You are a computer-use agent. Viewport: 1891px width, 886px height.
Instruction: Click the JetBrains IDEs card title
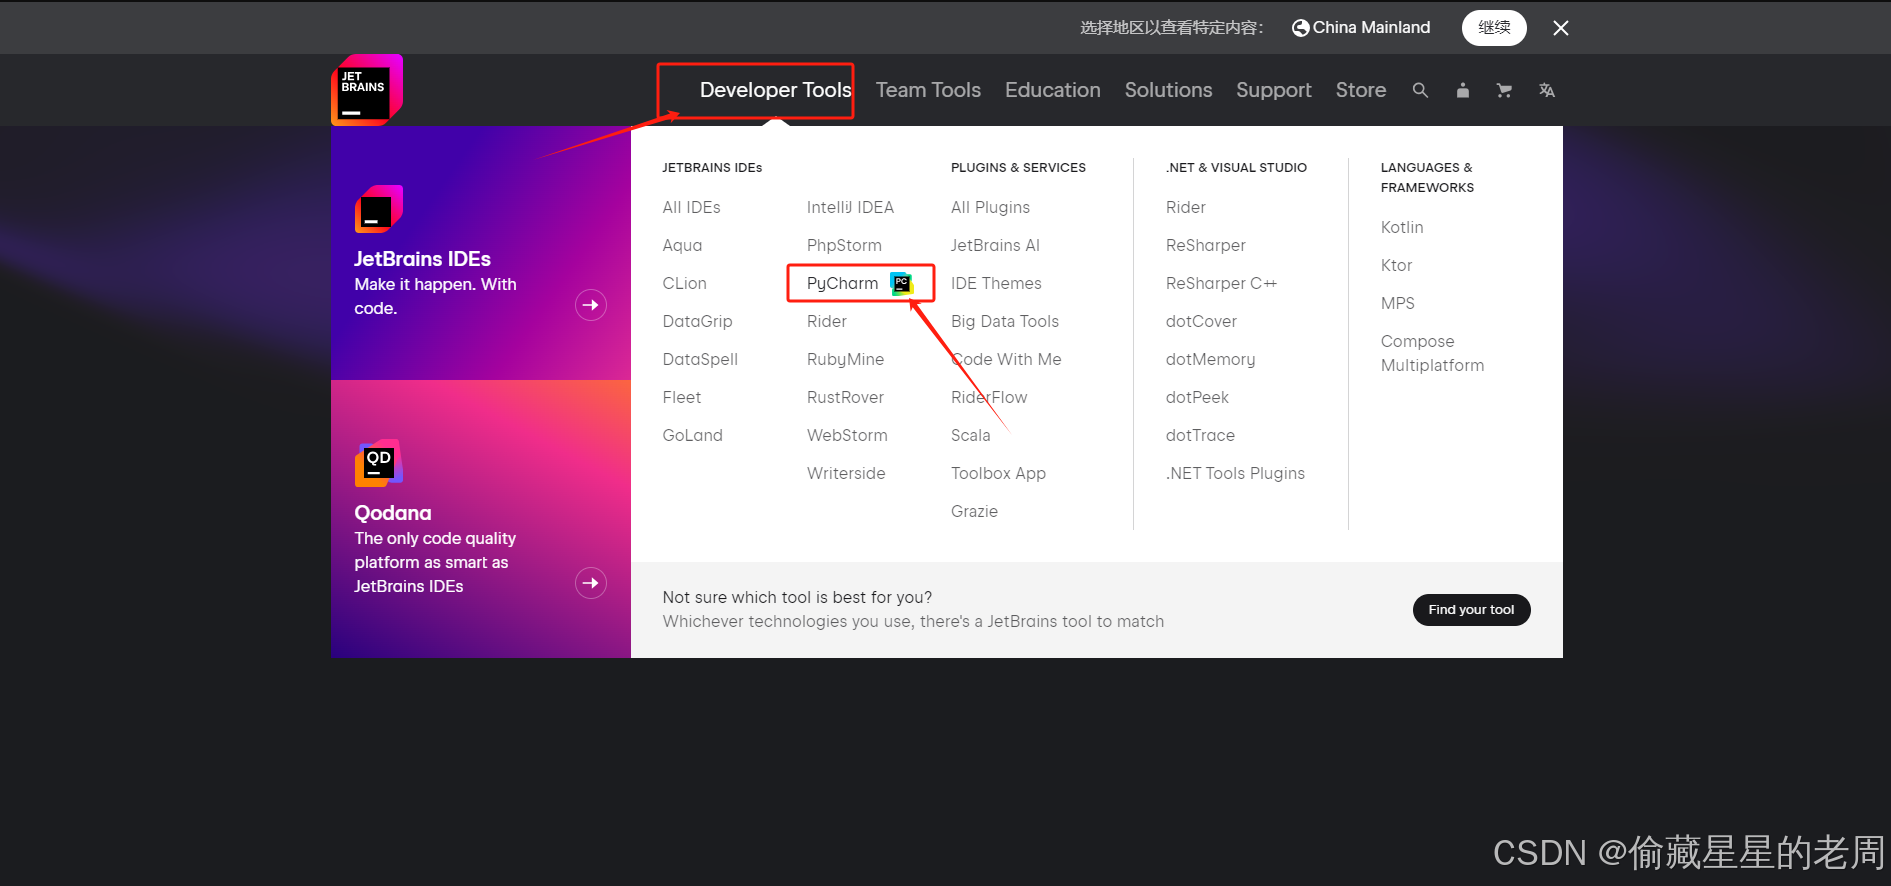coord(422,259)
